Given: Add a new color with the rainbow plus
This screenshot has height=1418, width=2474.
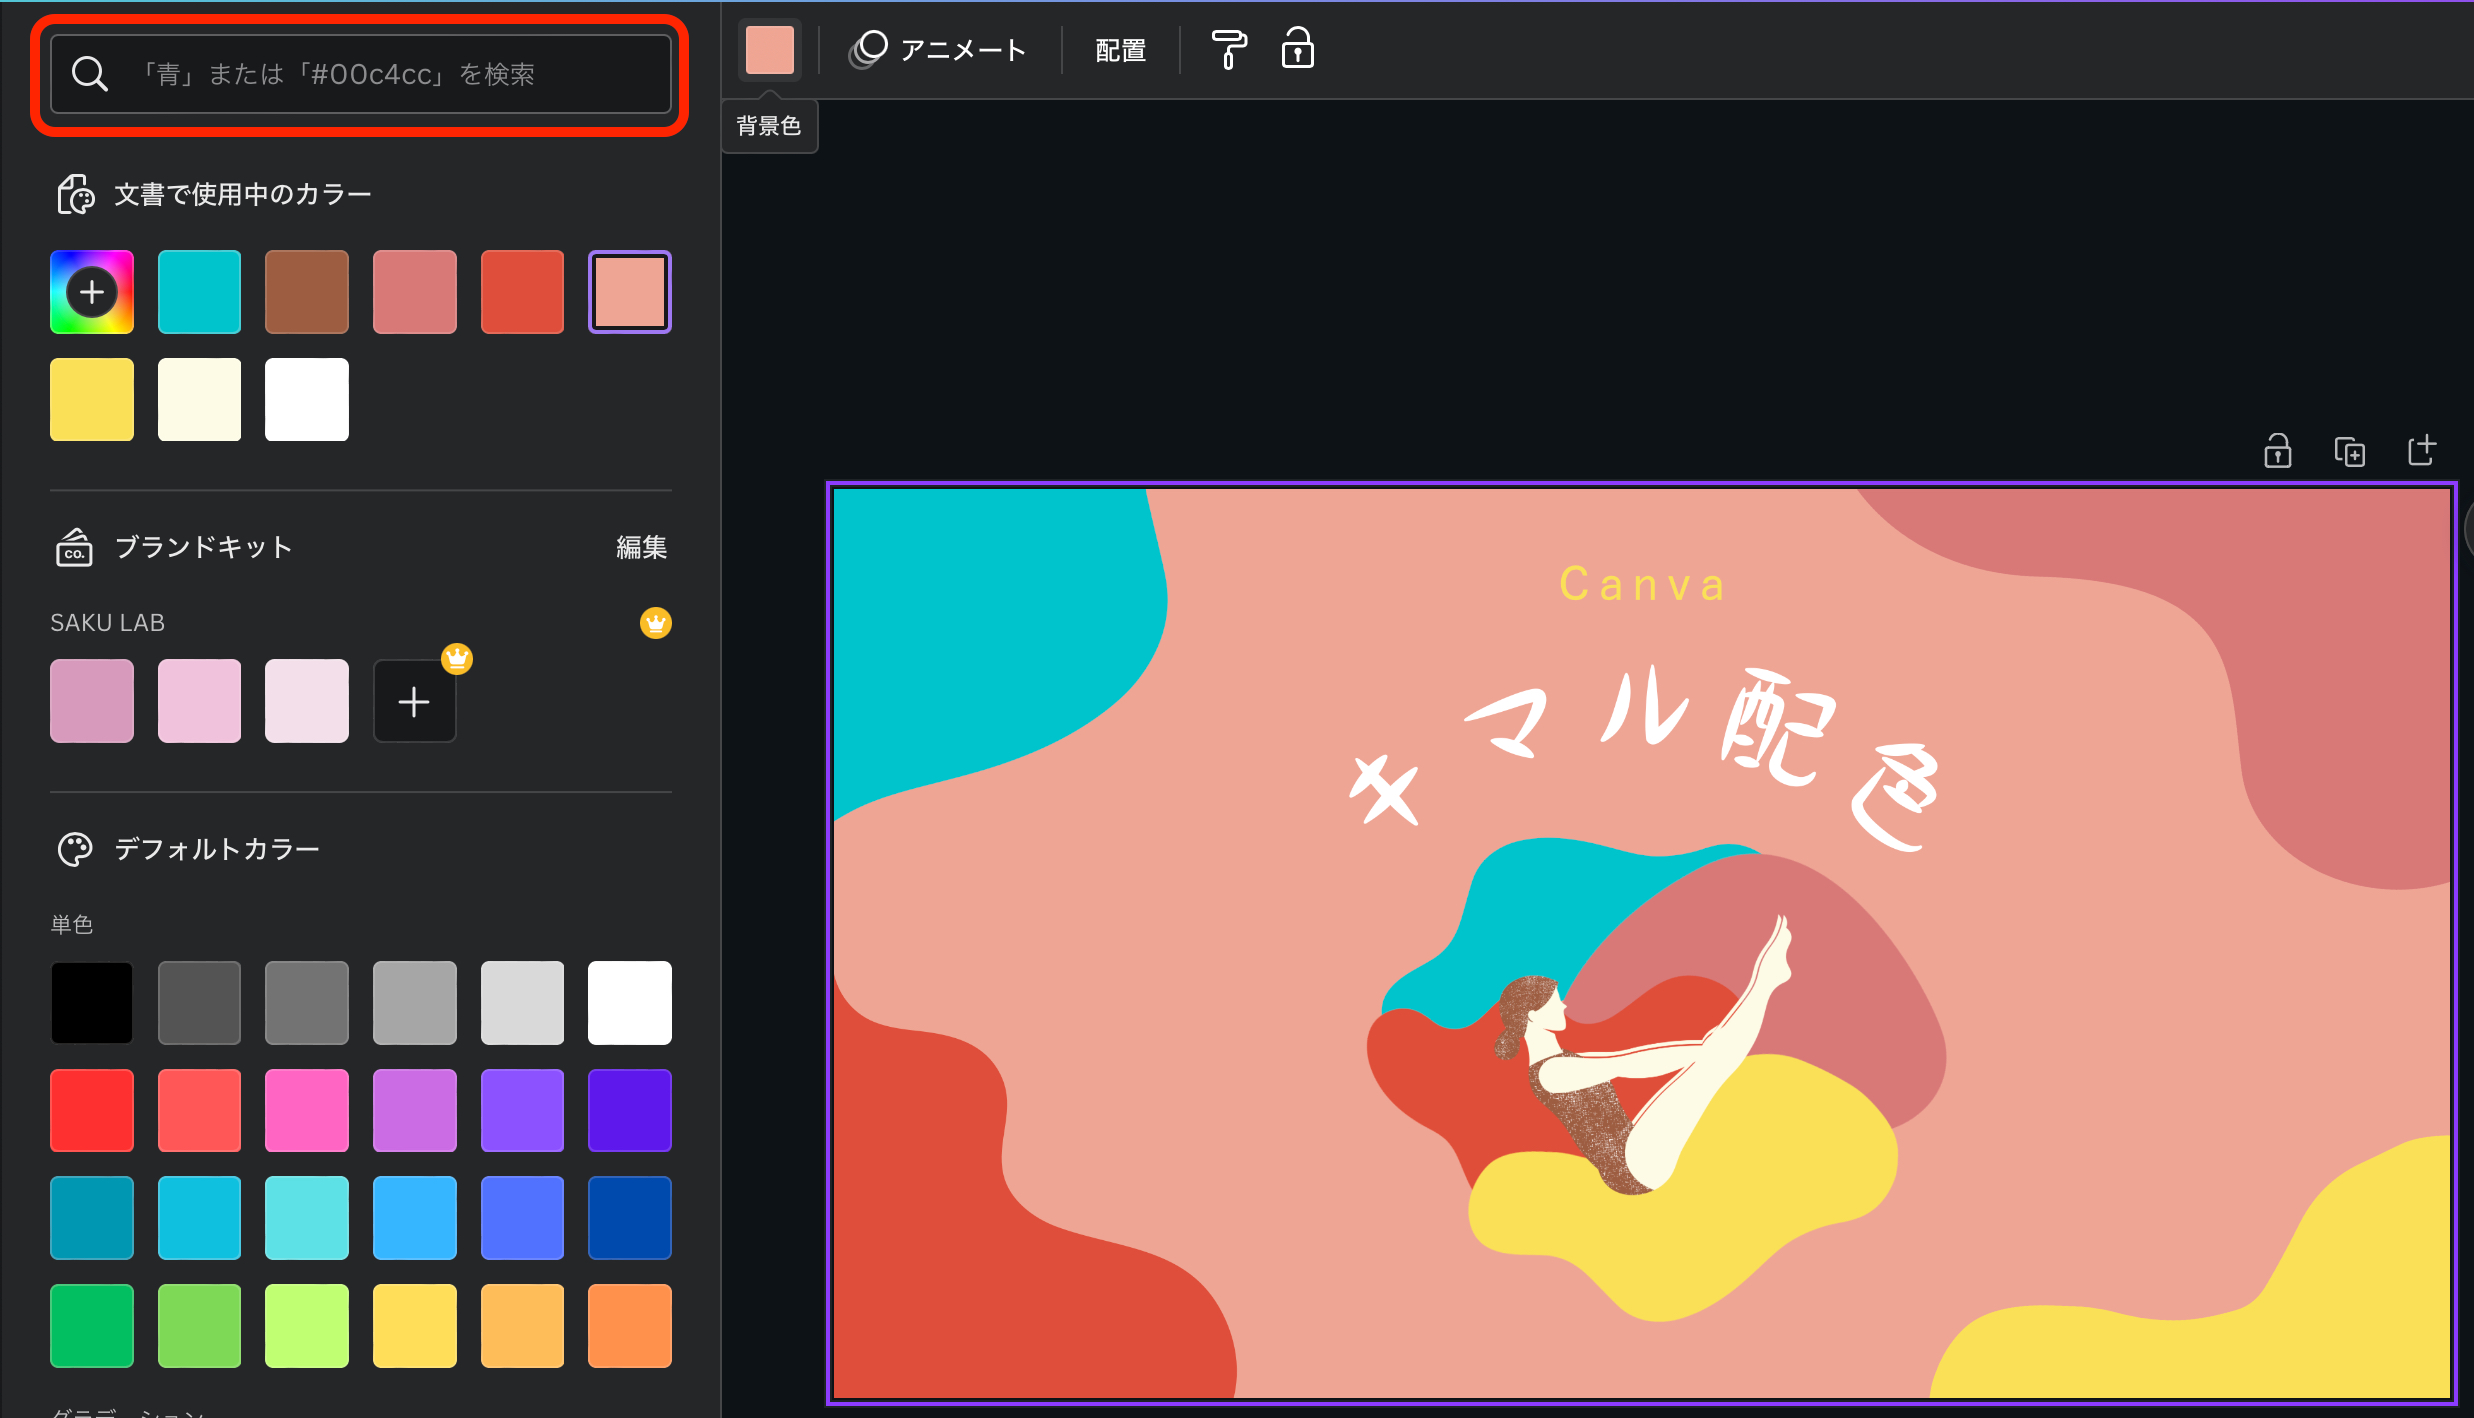Looking at the screenshot, I should click(92, 292).
